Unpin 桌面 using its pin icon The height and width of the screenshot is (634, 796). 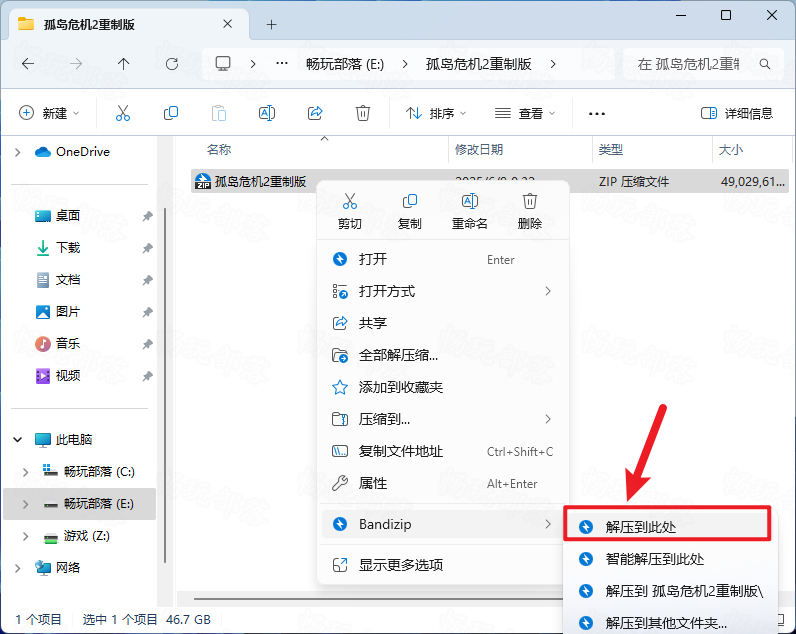(x=147, y=216)
